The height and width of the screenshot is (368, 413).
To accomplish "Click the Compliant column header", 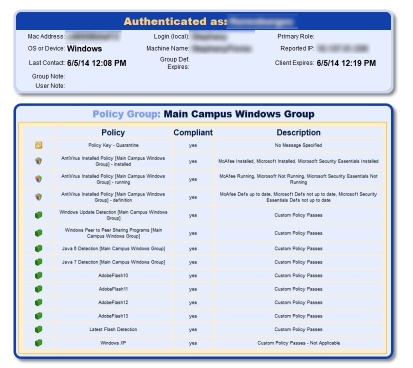I will 193,132.
